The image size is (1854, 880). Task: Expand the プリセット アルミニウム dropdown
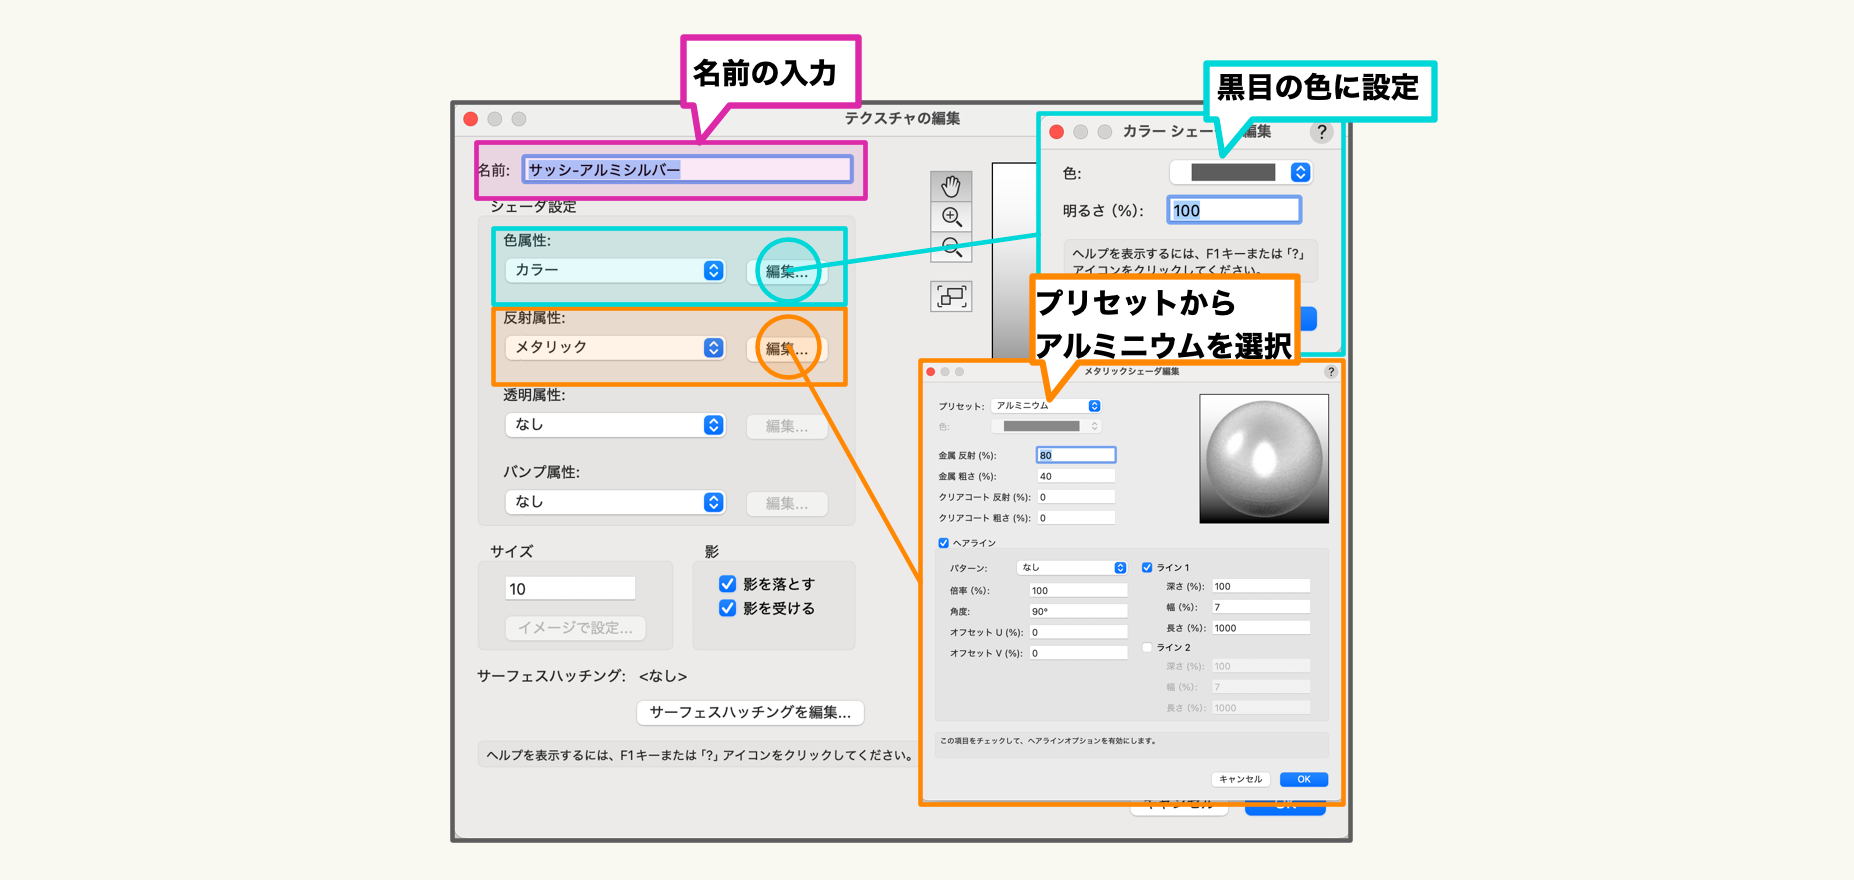click(x=1046, y=406)
